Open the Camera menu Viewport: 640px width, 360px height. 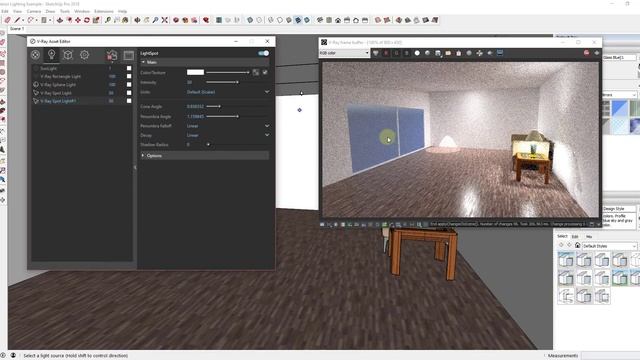[x=34, y=11]
